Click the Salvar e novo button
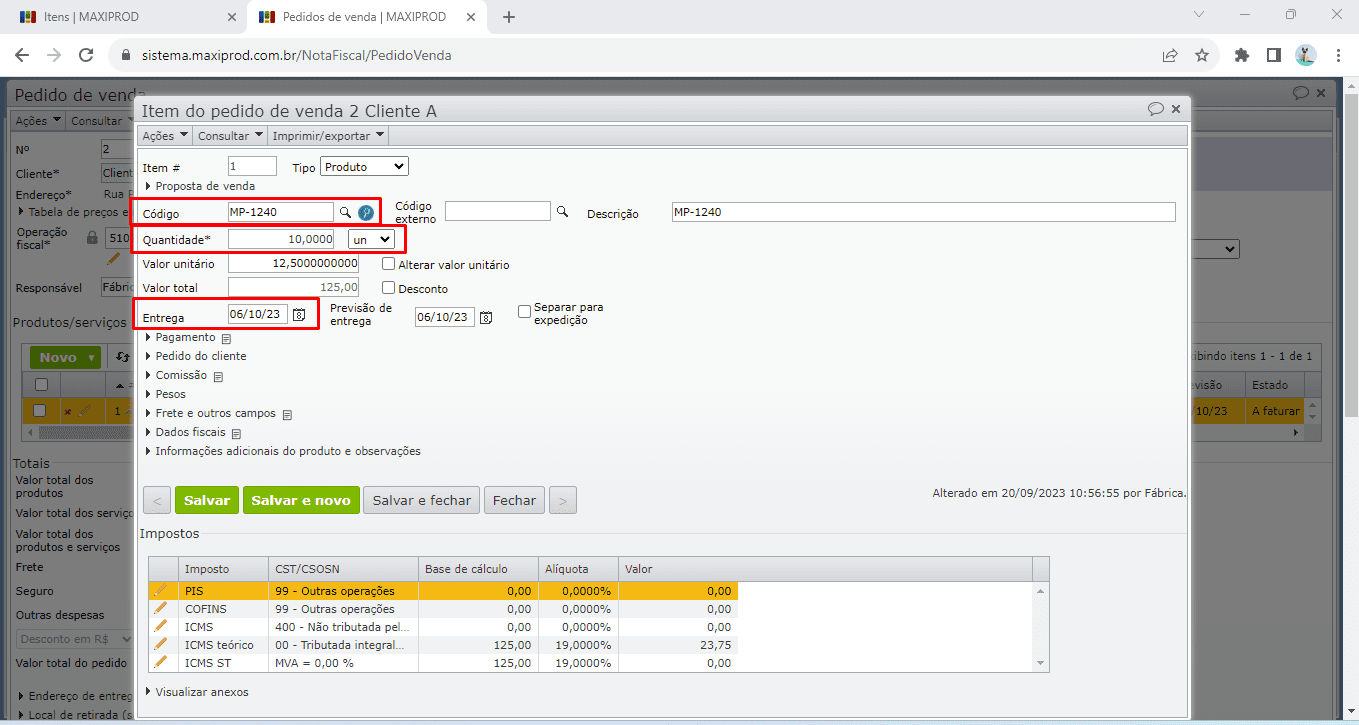This screenshot has width=1359, height=725. (301, 500)
